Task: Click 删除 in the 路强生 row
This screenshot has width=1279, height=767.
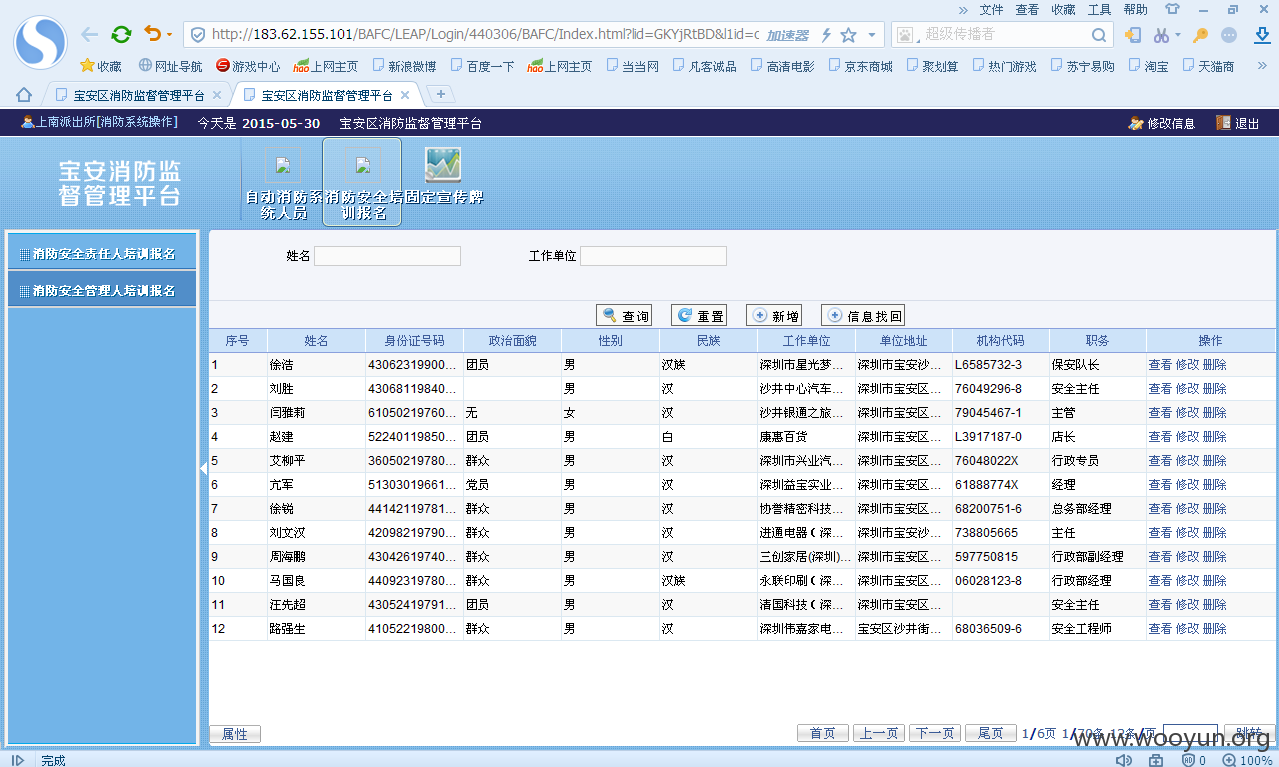Action: coord(1214,629)
